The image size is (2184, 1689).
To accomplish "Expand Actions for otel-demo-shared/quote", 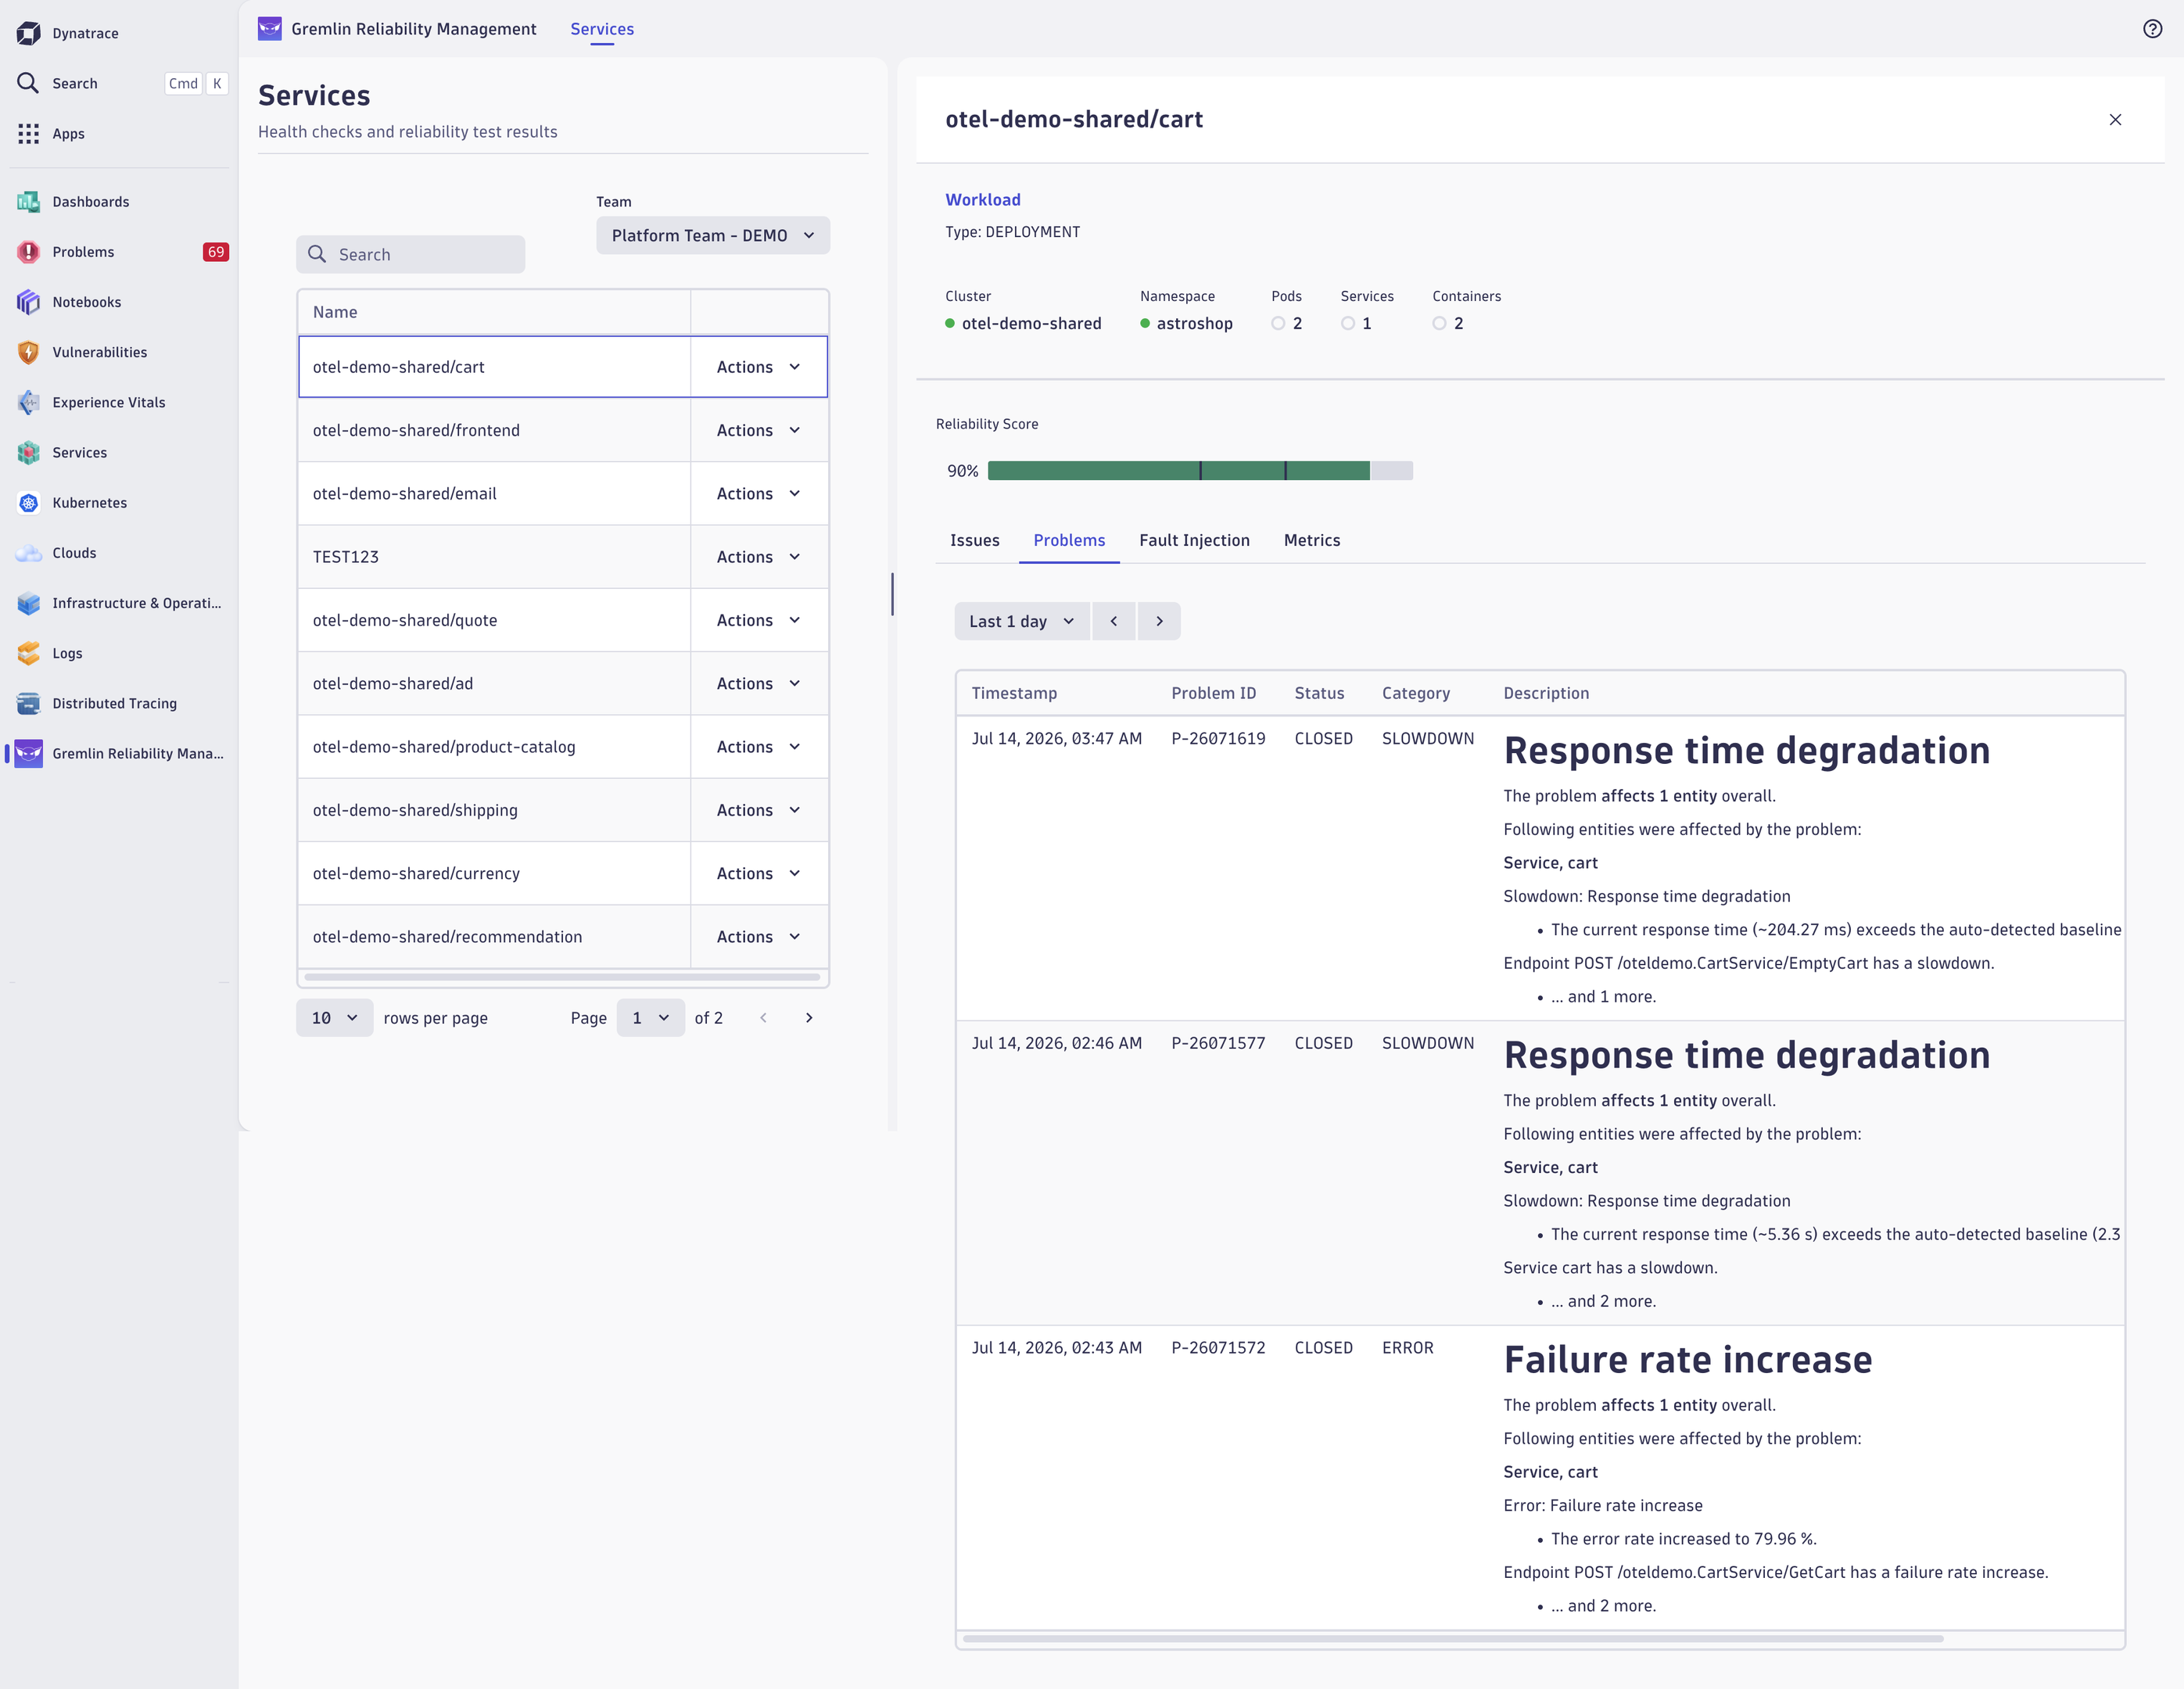I will pyautogui.click(x=758, y=619).
